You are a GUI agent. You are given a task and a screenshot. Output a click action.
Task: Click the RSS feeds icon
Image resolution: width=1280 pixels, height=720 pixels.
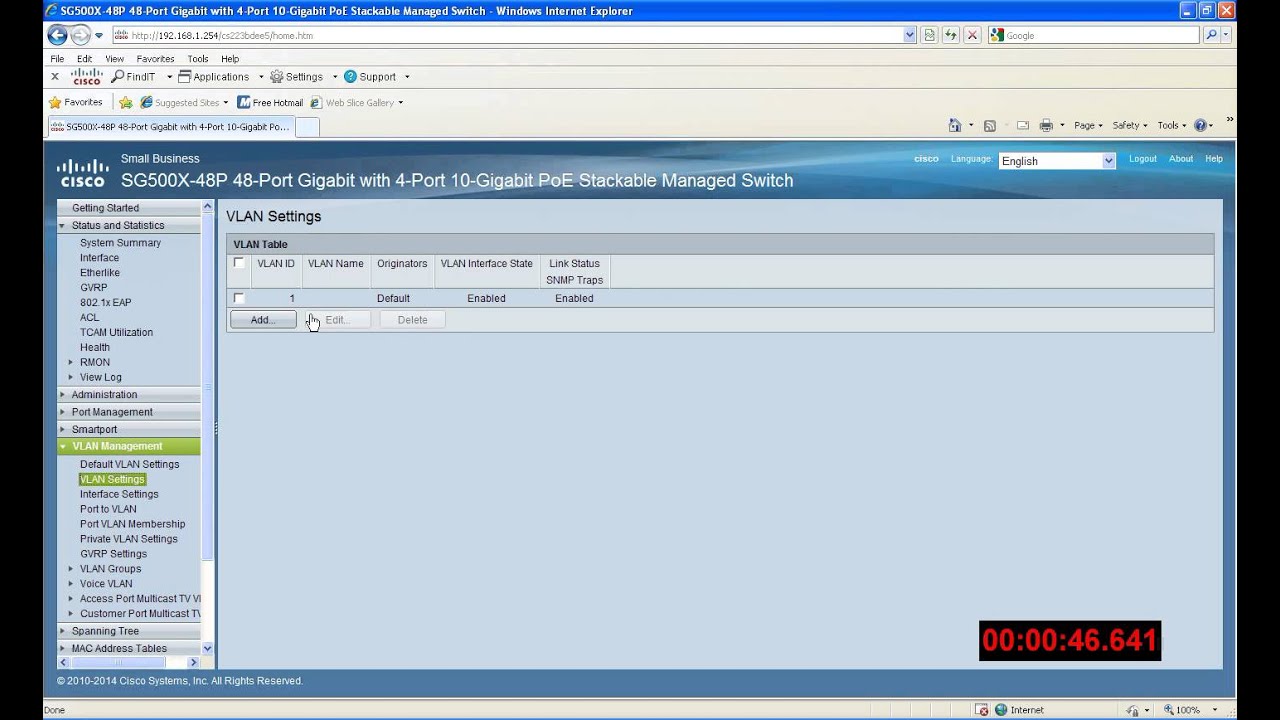pyautogui.click(x=990, y=125)
